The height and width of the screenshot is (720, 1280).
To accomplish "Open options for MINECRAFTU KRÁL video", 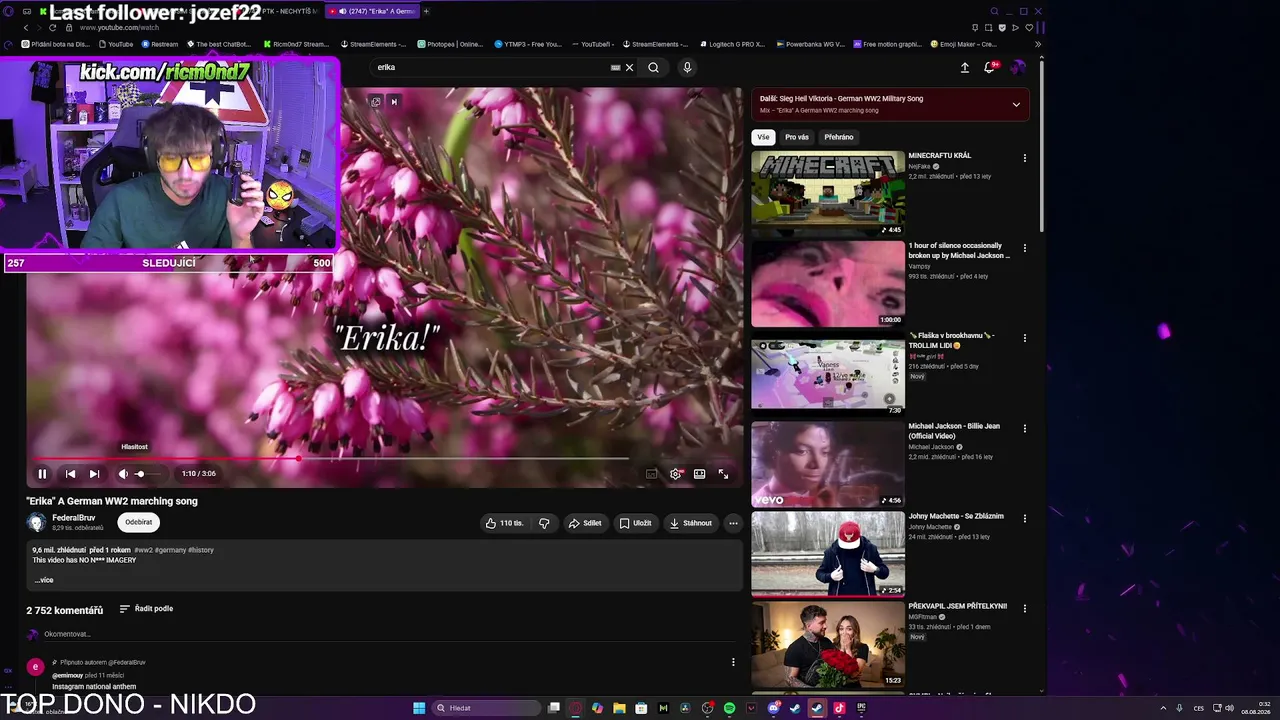I will click(x=1025, y=158).
